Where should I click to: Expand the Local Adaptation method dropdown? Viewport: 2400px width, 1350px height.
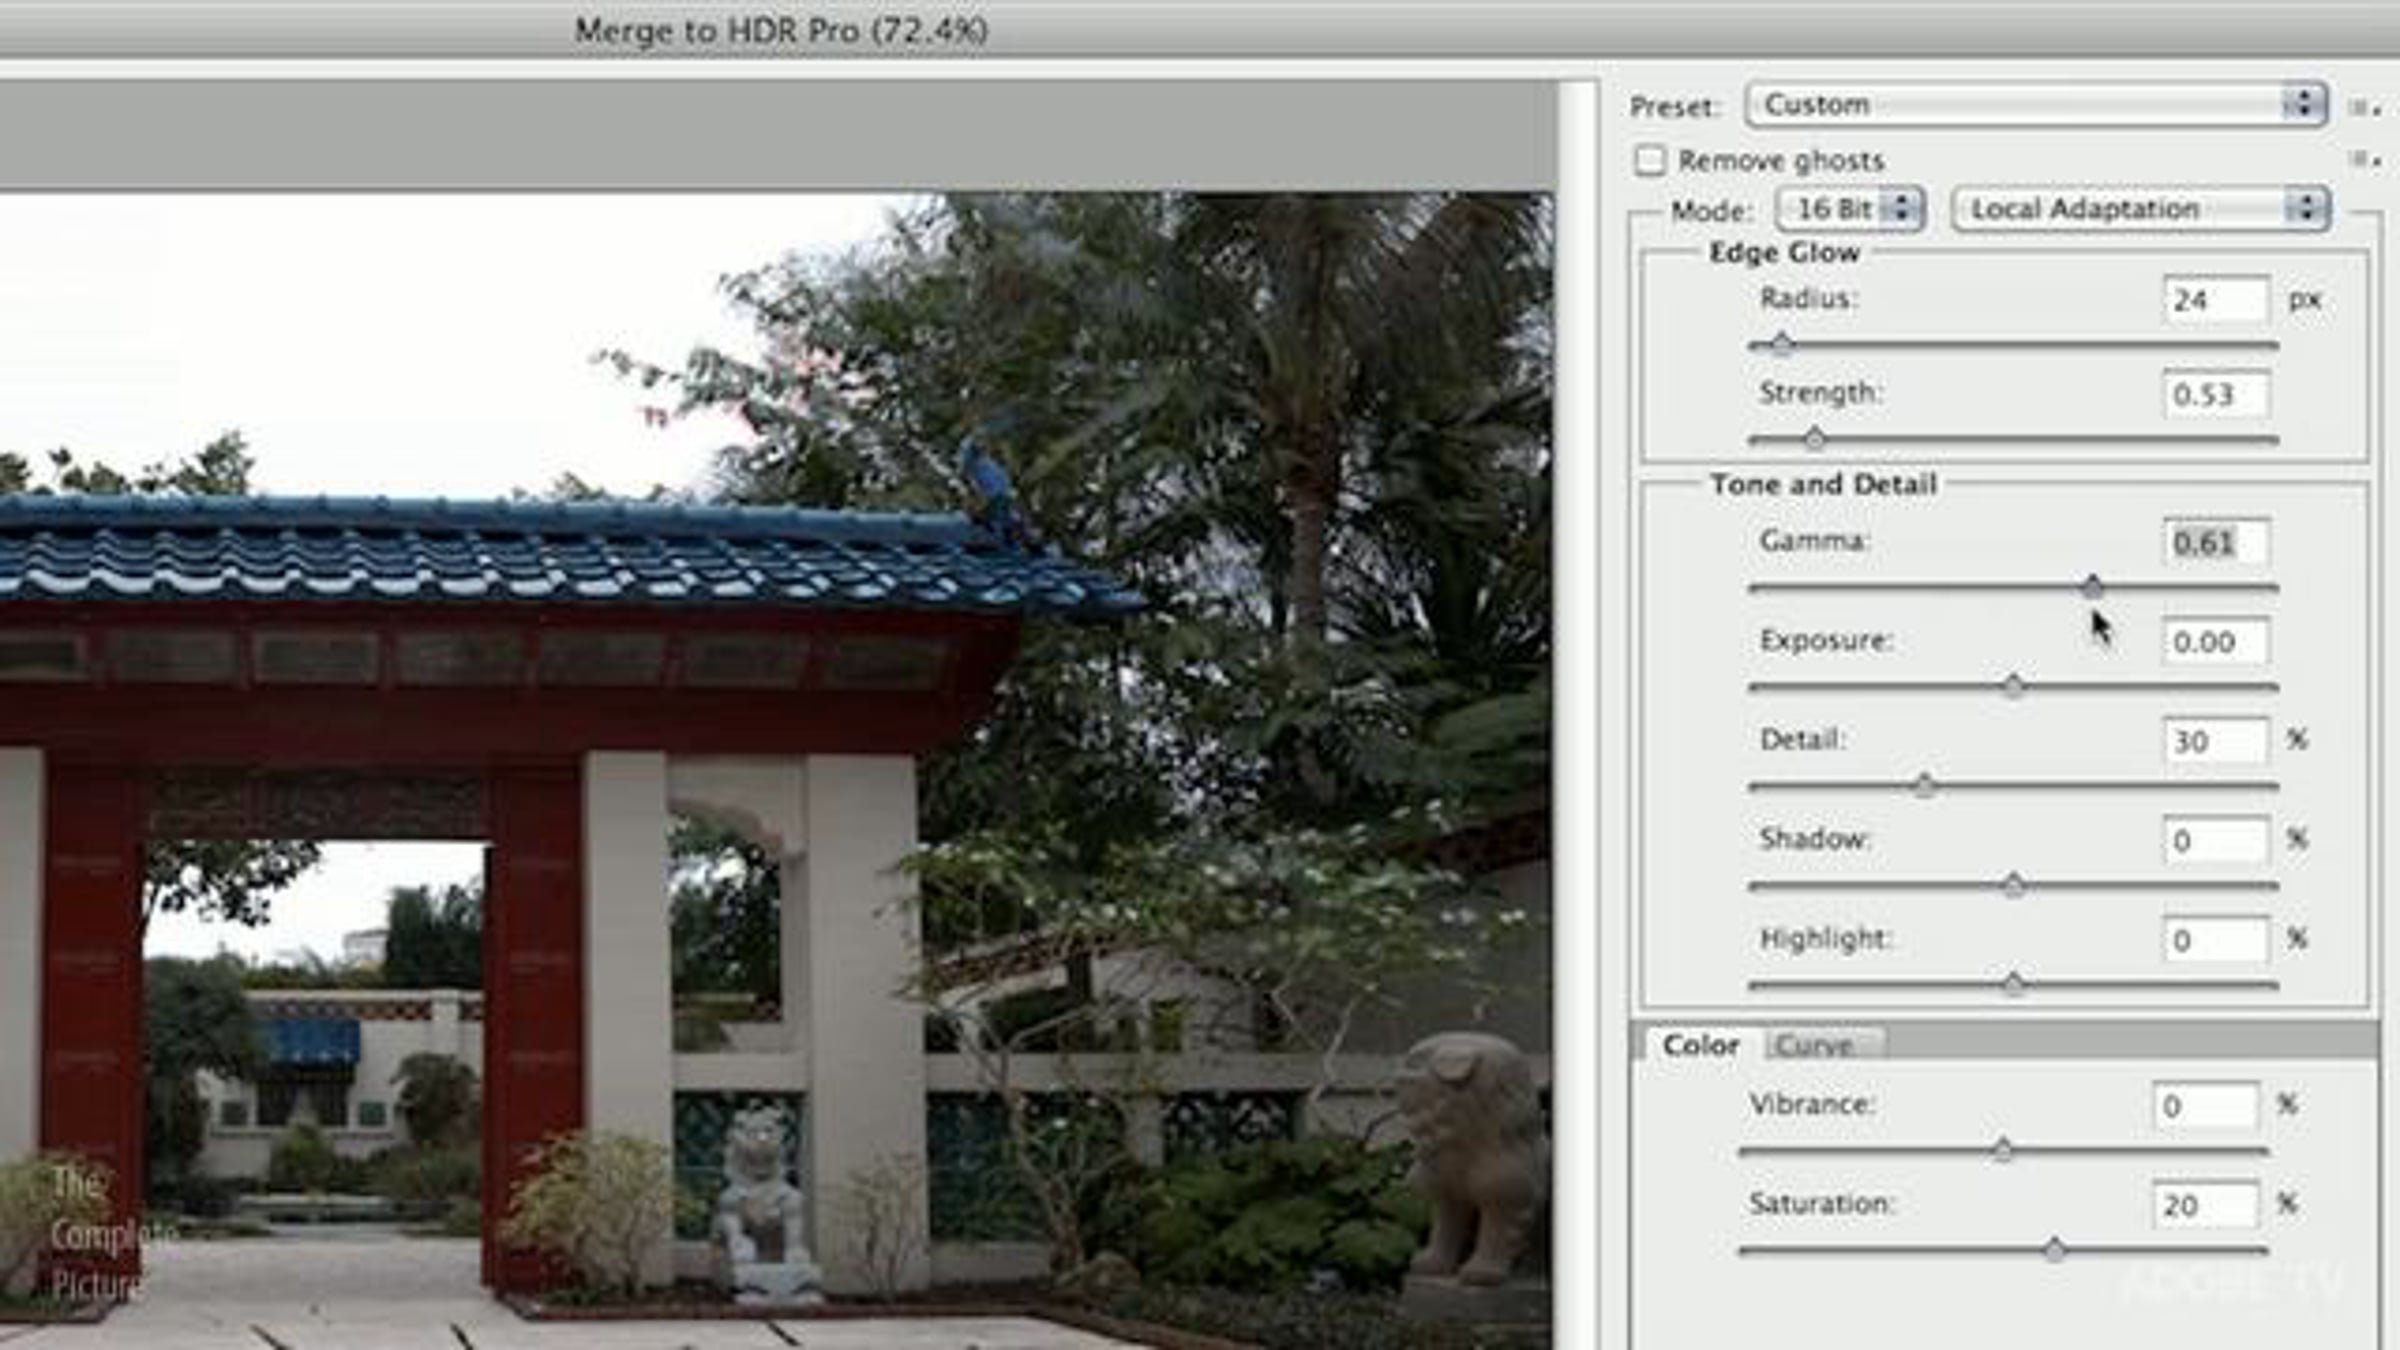click(x=2141, y=209)
